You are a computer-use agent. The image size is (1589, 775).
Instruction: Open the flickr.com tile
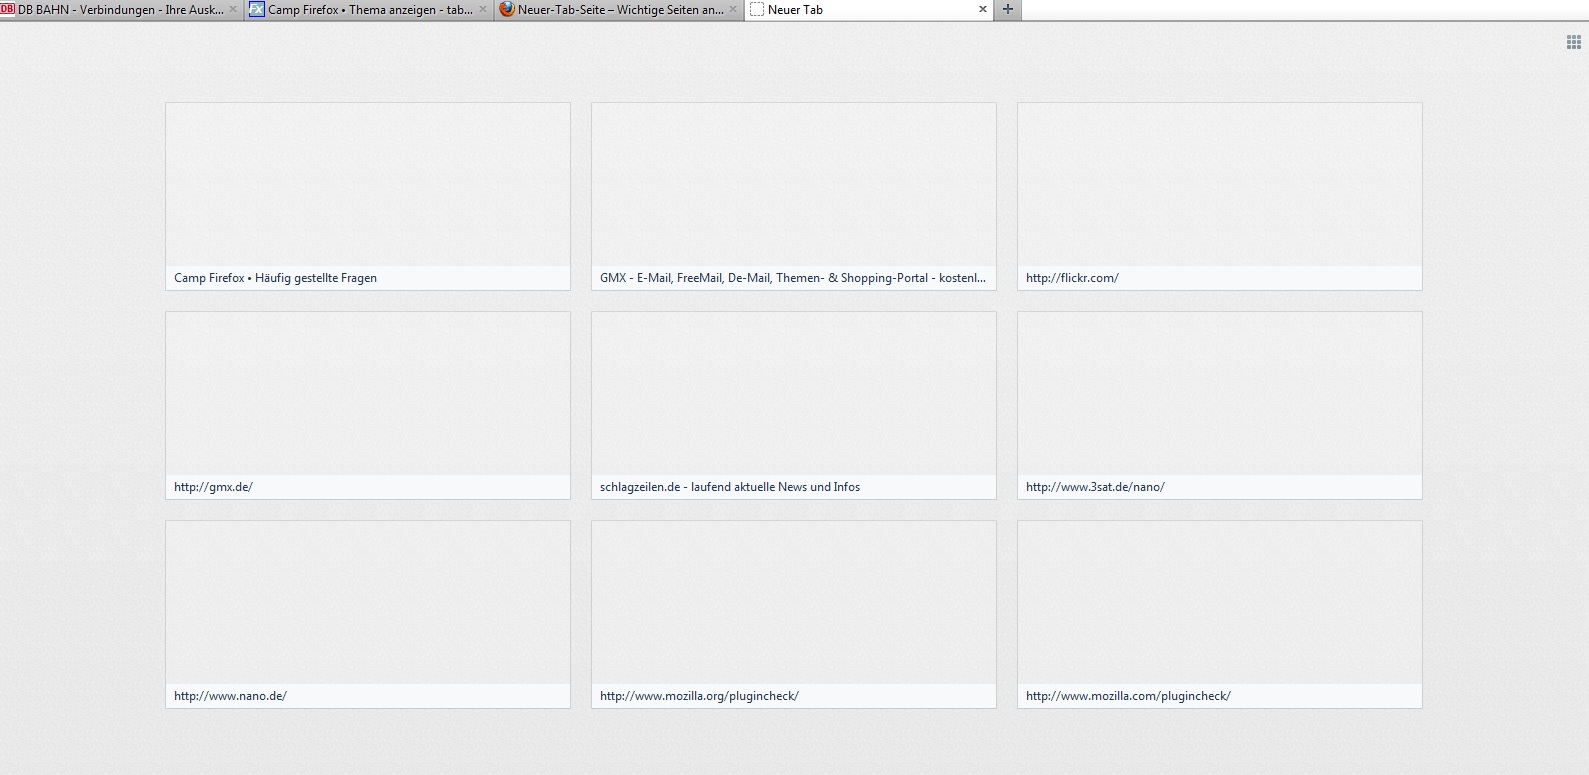pos(1220,196)
